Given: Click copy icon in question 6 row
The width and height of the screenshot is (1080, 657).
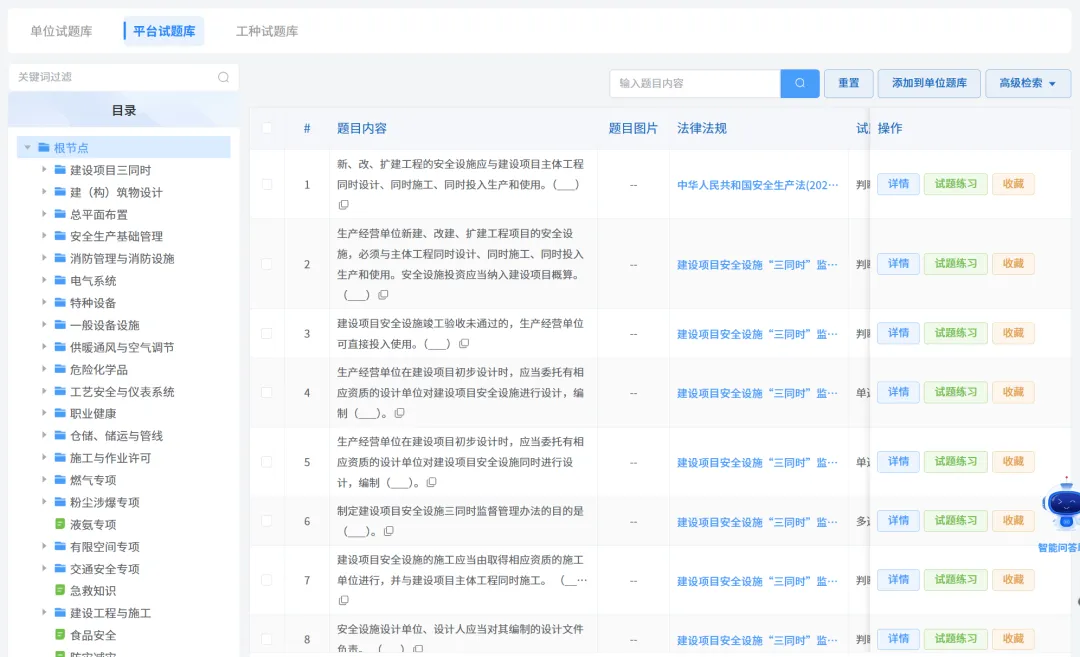Looking at the screenshot, I should pos(388,531).
